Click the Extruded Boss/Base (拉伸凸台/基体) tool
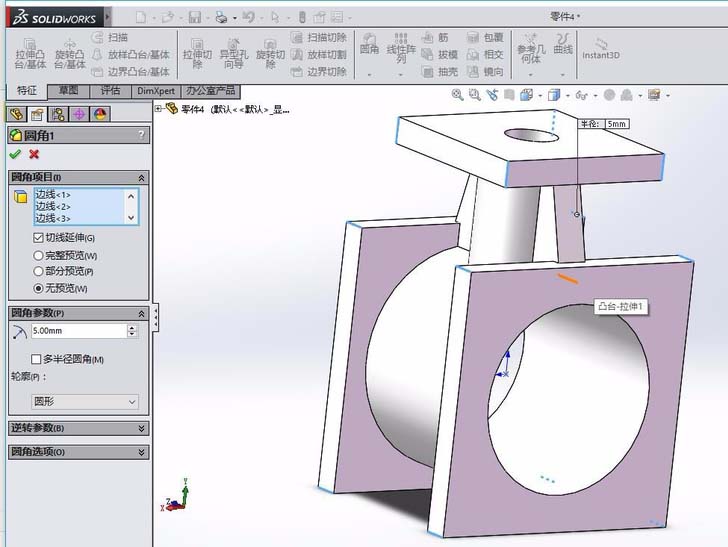The image size is (728, 547). pos(30,54)
